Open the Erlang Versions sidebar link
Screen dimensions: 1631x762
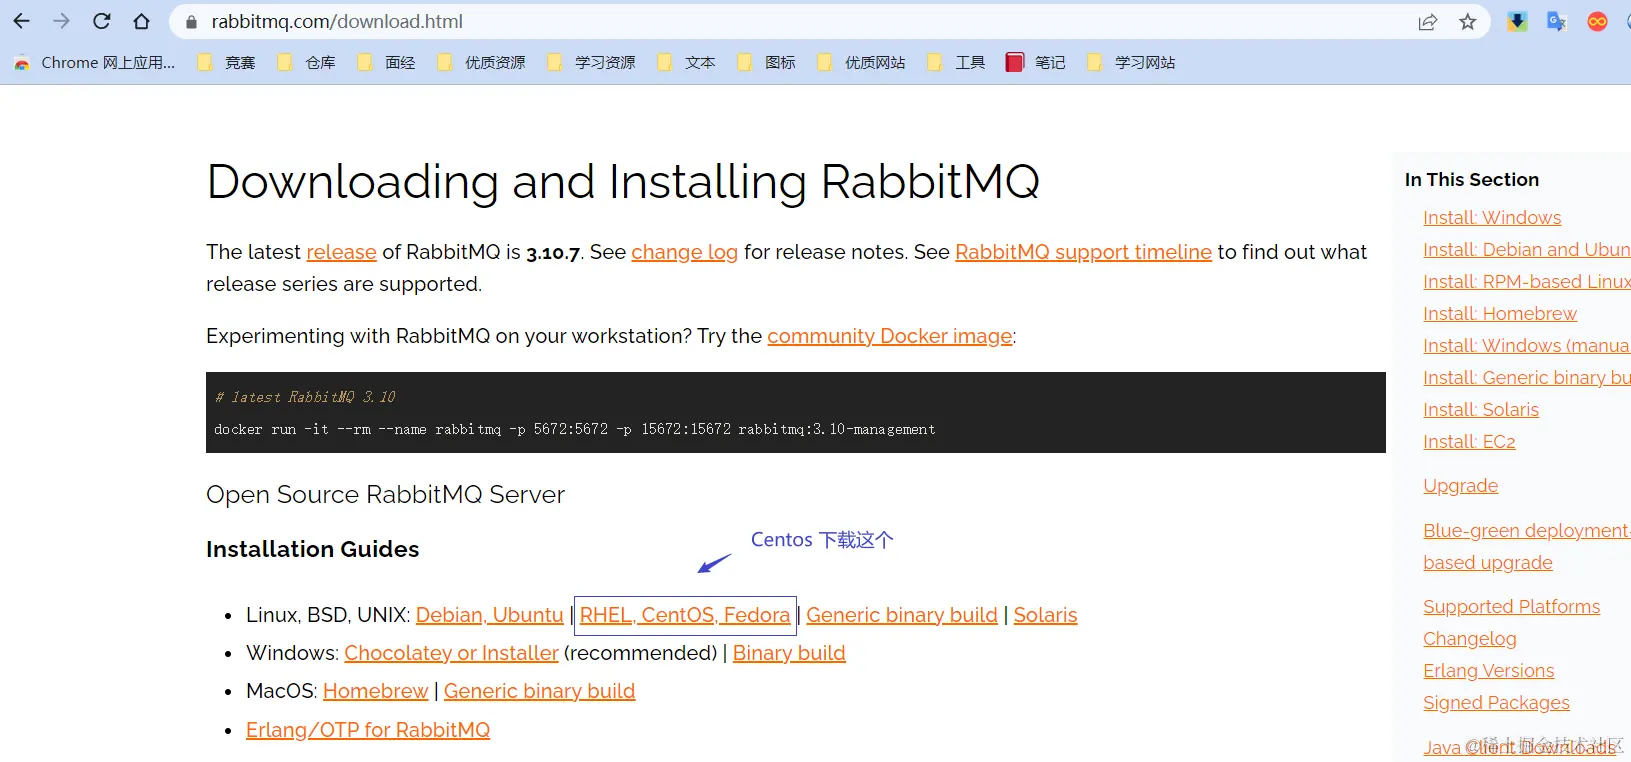[x=1488, y=671]
